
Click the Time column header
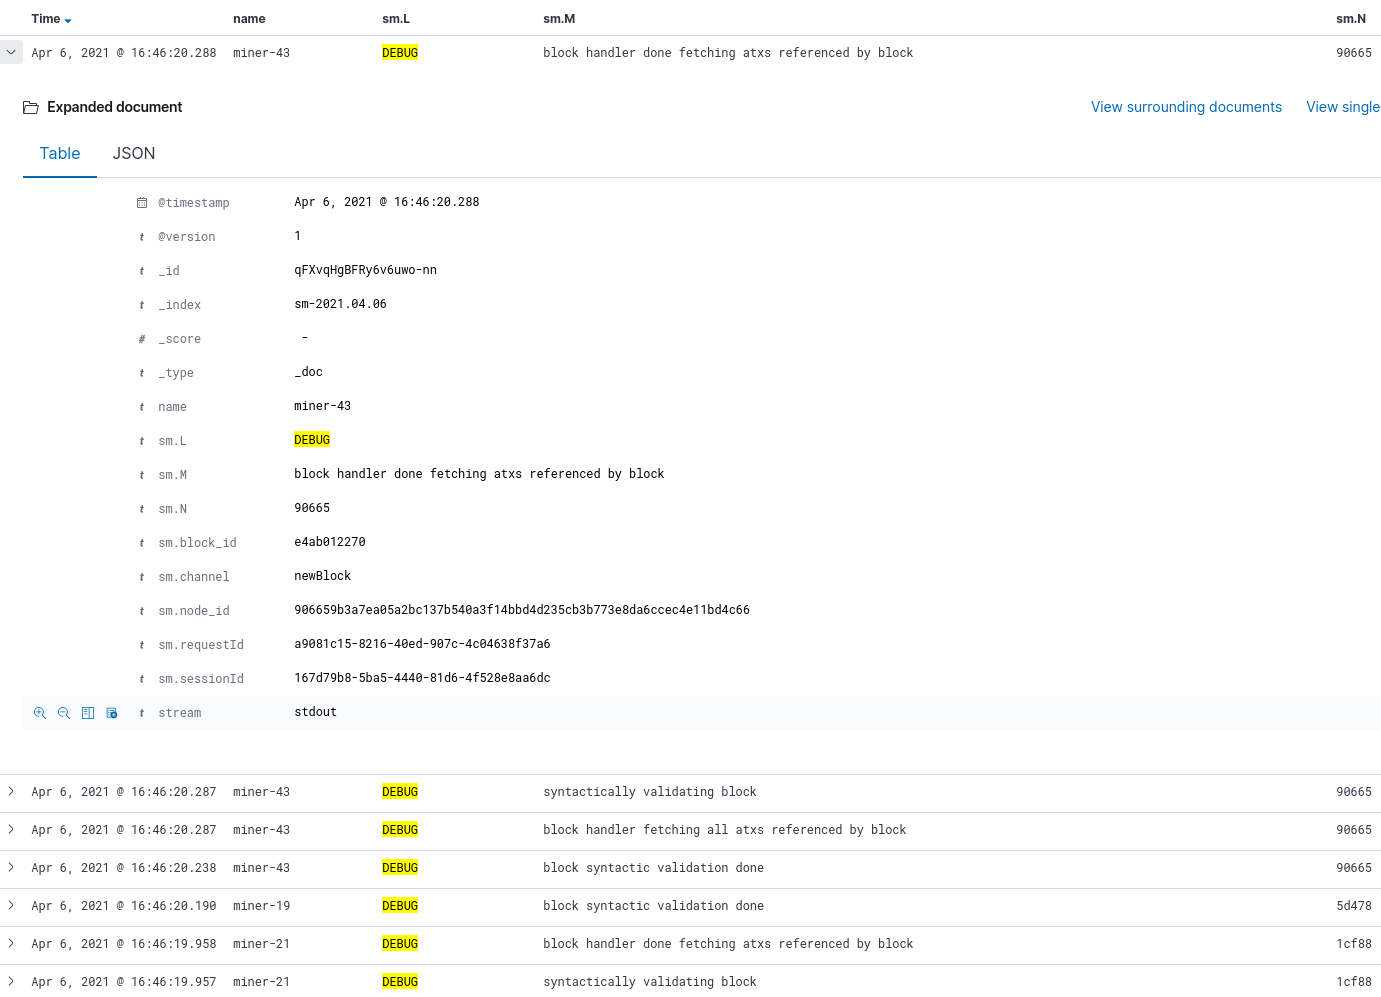pos(46,19)
